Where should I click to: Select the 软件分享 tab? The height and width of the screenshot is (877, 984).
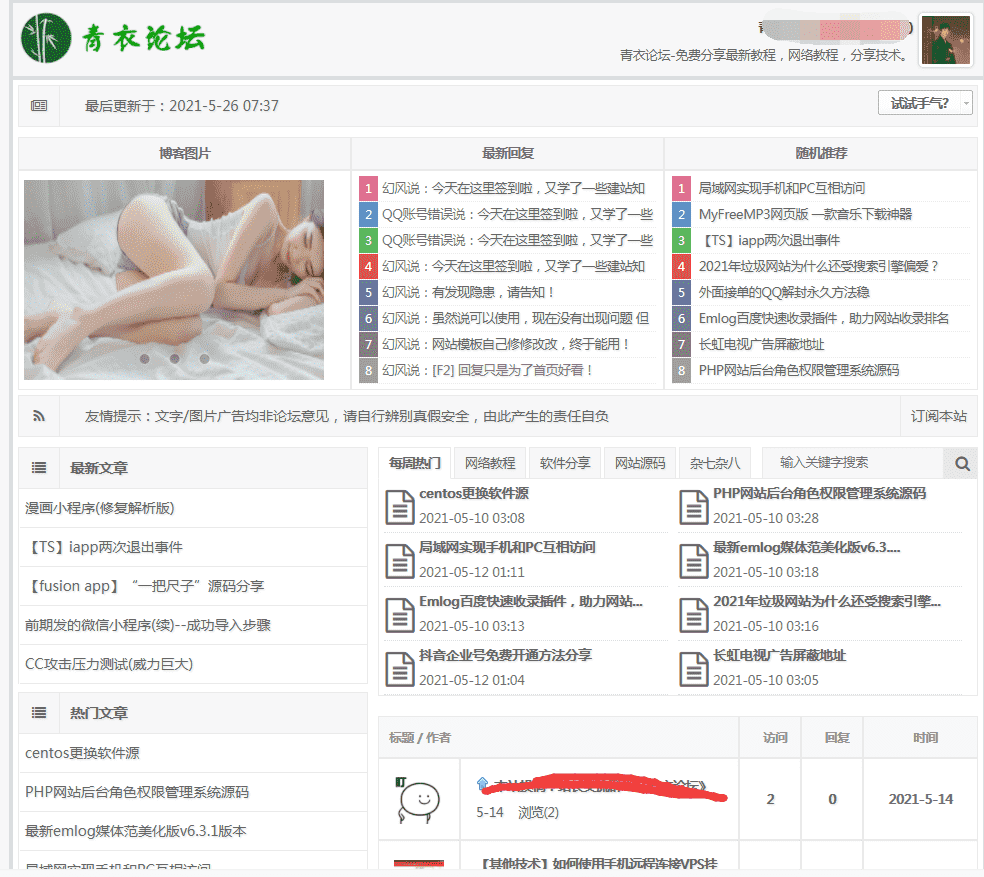tap(565, 463)
